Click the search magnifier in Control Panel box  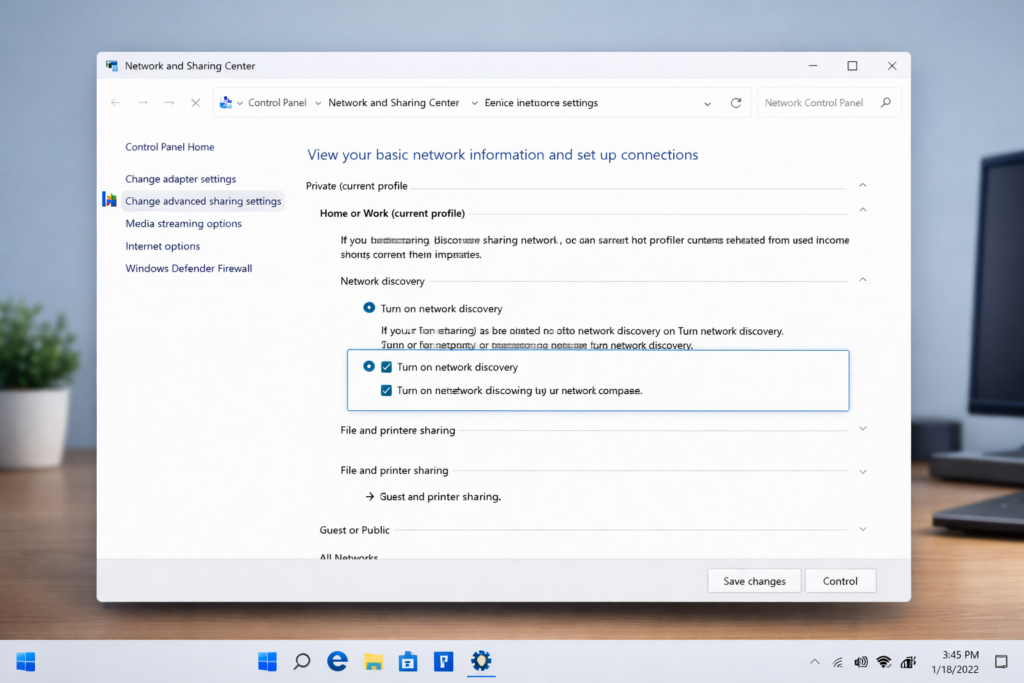click(x=885, y=103)
